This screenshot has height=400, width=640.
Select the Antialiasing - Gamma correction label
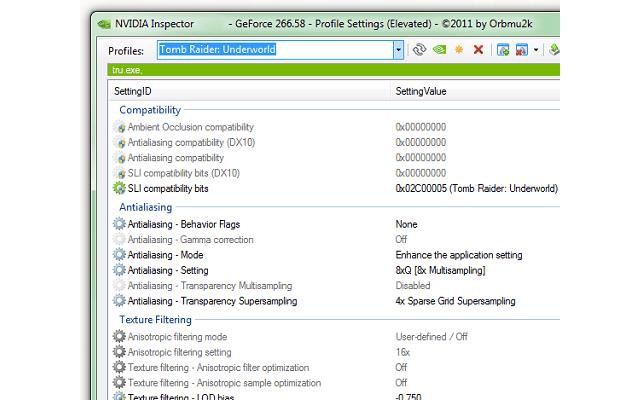[191, 239]
